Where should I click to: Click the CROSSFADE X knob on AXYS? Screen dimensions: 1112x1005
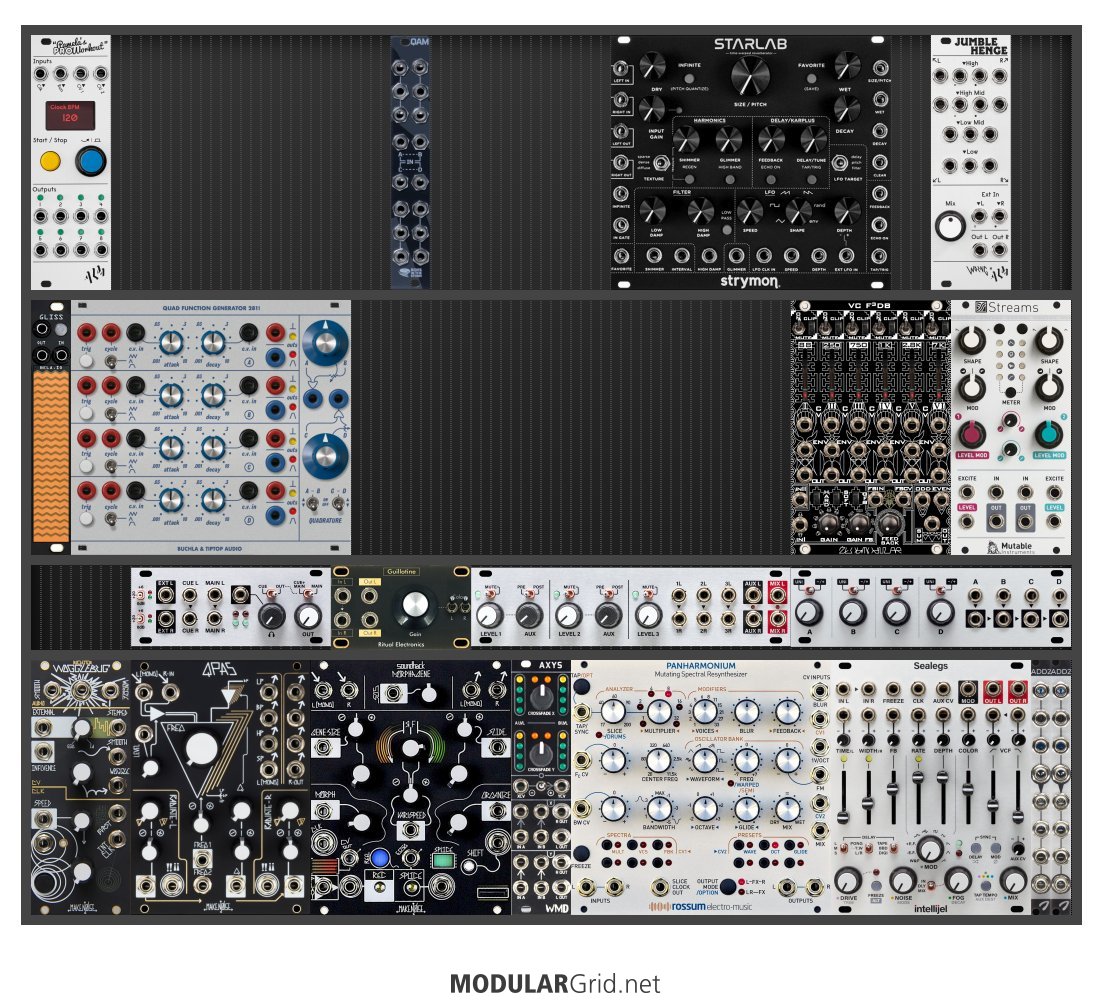click(x=541, y=695)
